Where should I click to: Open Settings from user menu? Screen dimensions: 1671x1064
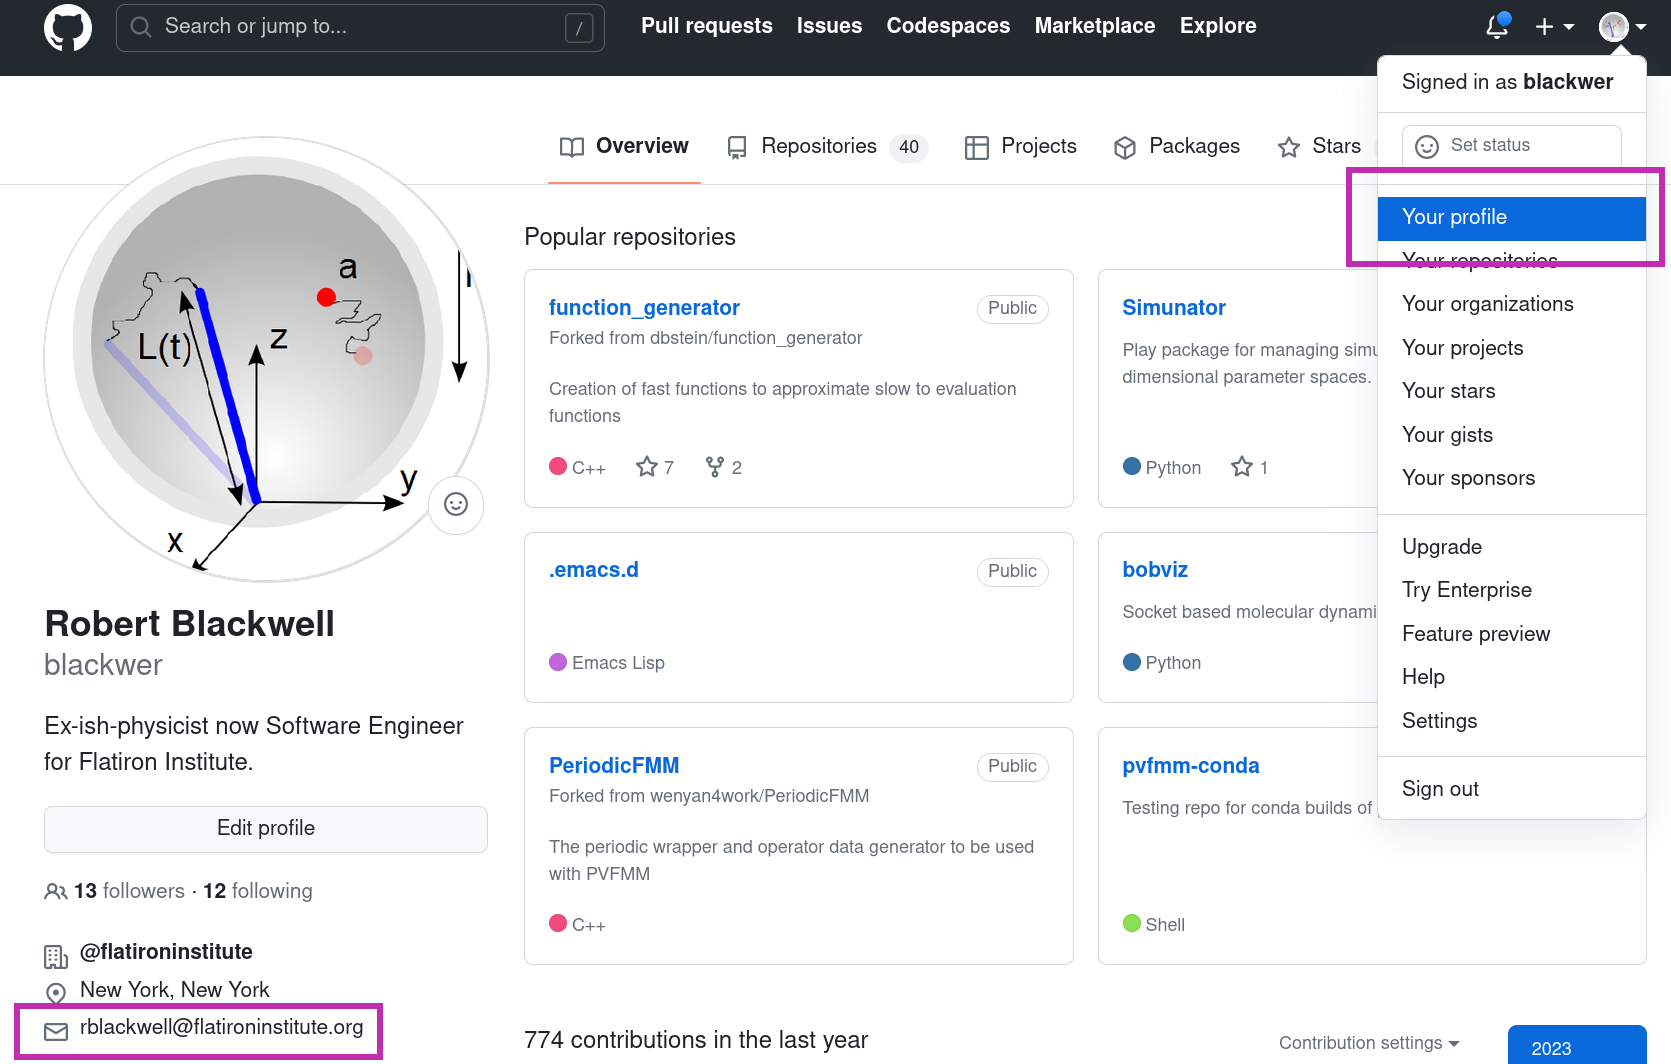point(1511,721)
